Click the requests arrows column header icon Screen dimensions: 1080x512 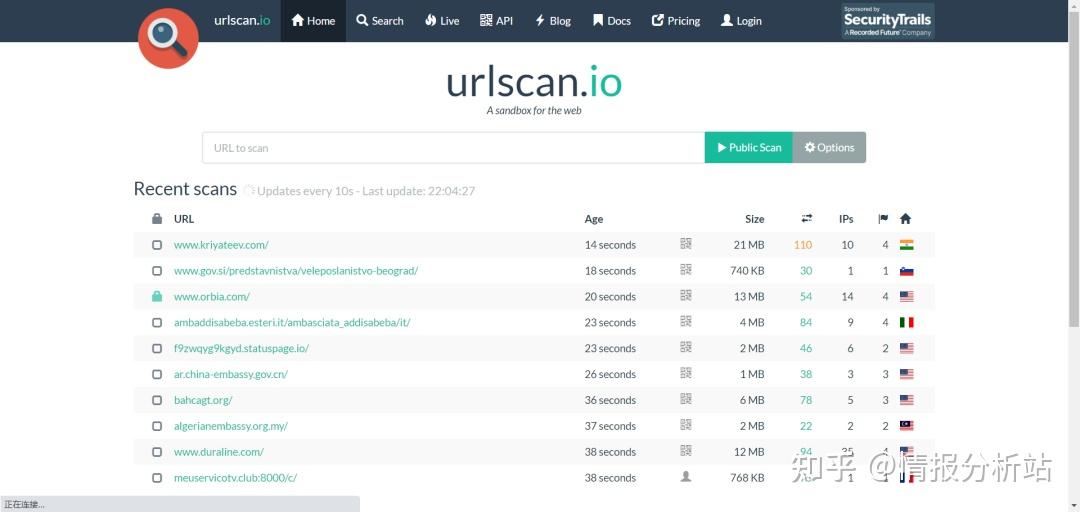tap(807, 218)
